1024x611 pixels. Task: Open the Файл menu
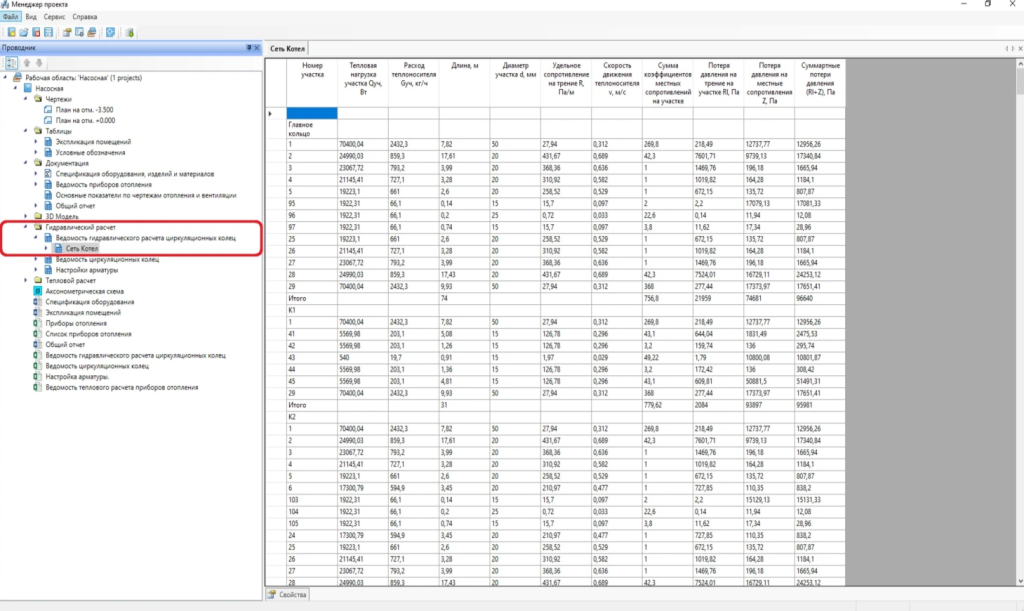point(11,17)
